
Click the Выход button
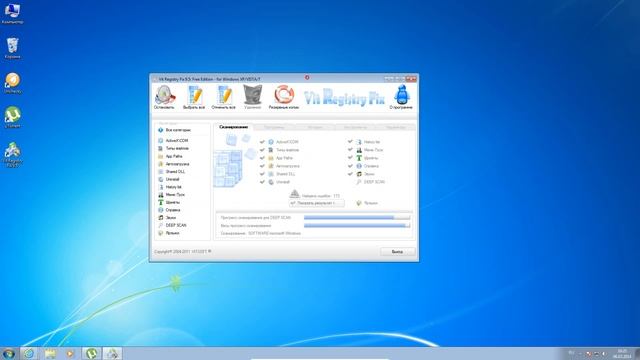coord(398,252)
